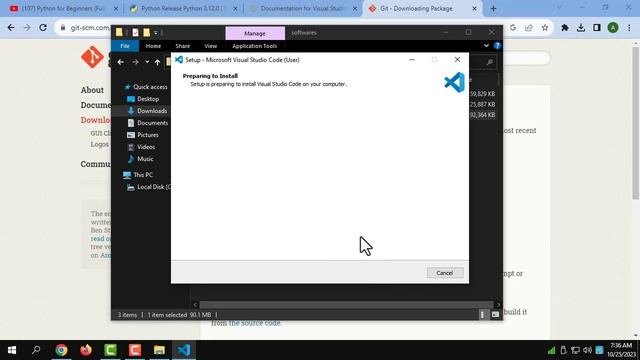
Task: Select This PC in the navigation pane
Action: click(138, 175)
